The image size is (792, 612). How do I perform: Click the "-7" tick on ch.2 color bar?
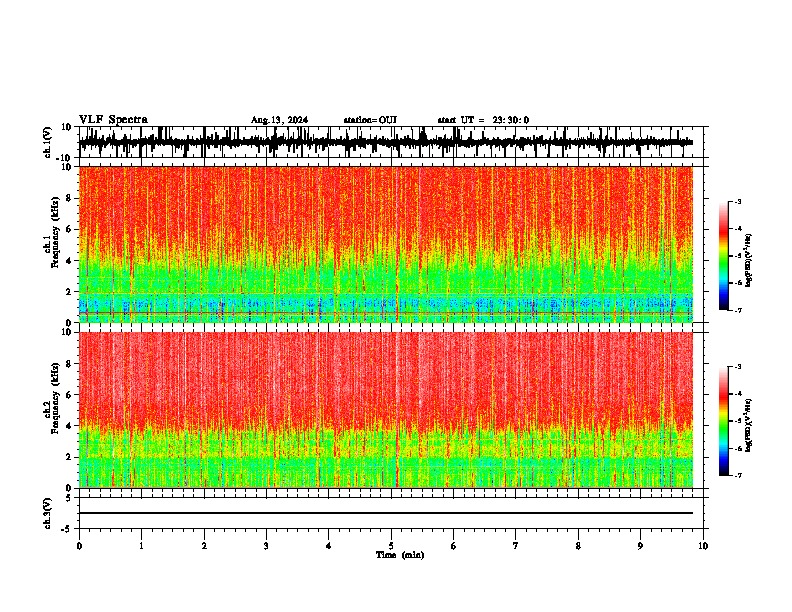coord(738,475)
